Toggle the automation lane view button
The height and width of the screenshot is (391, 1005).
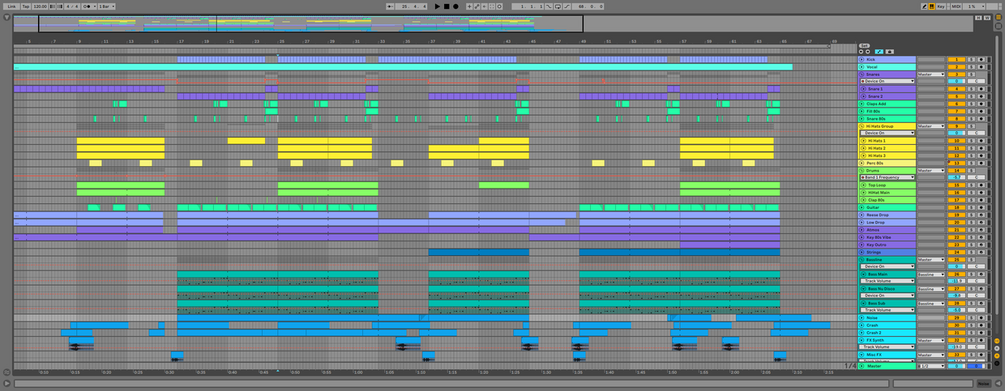click(879, 51)
